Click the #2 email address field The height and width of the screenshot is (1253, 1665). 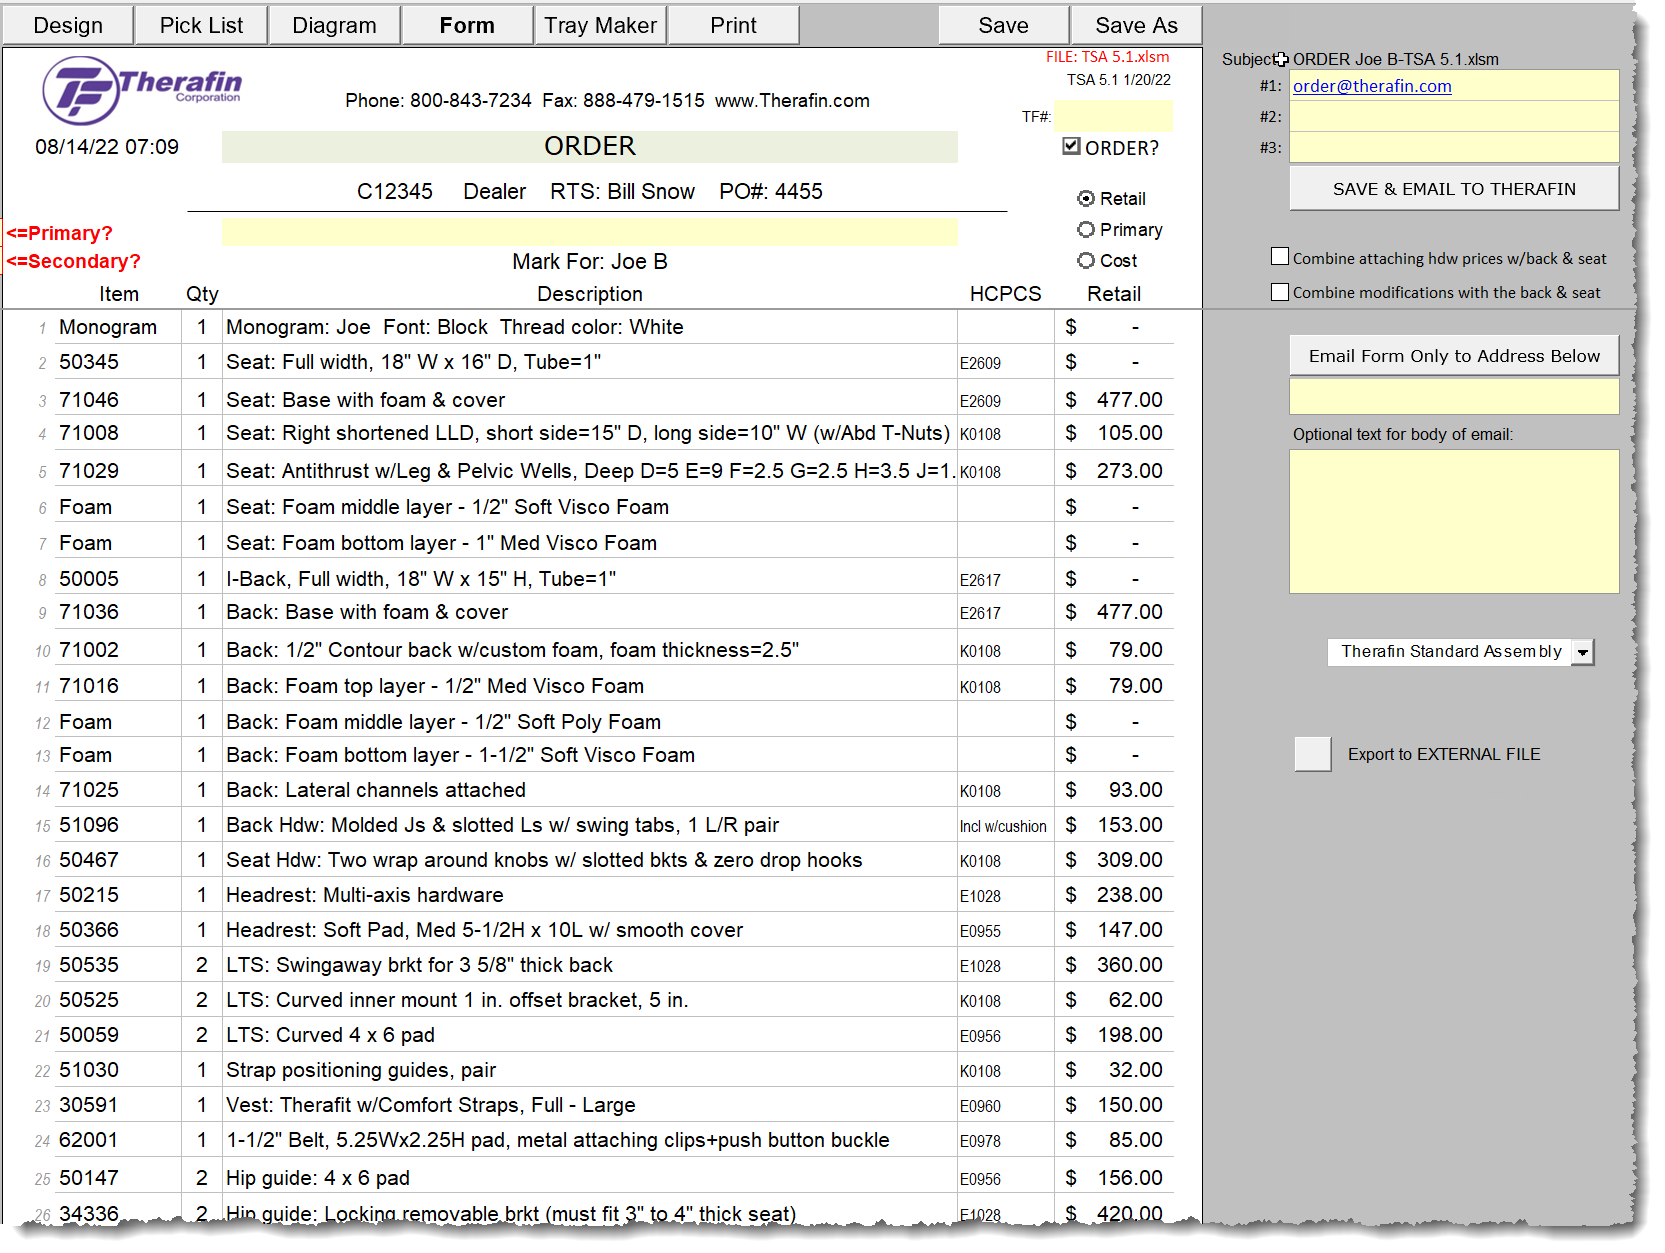[1454, 117]
